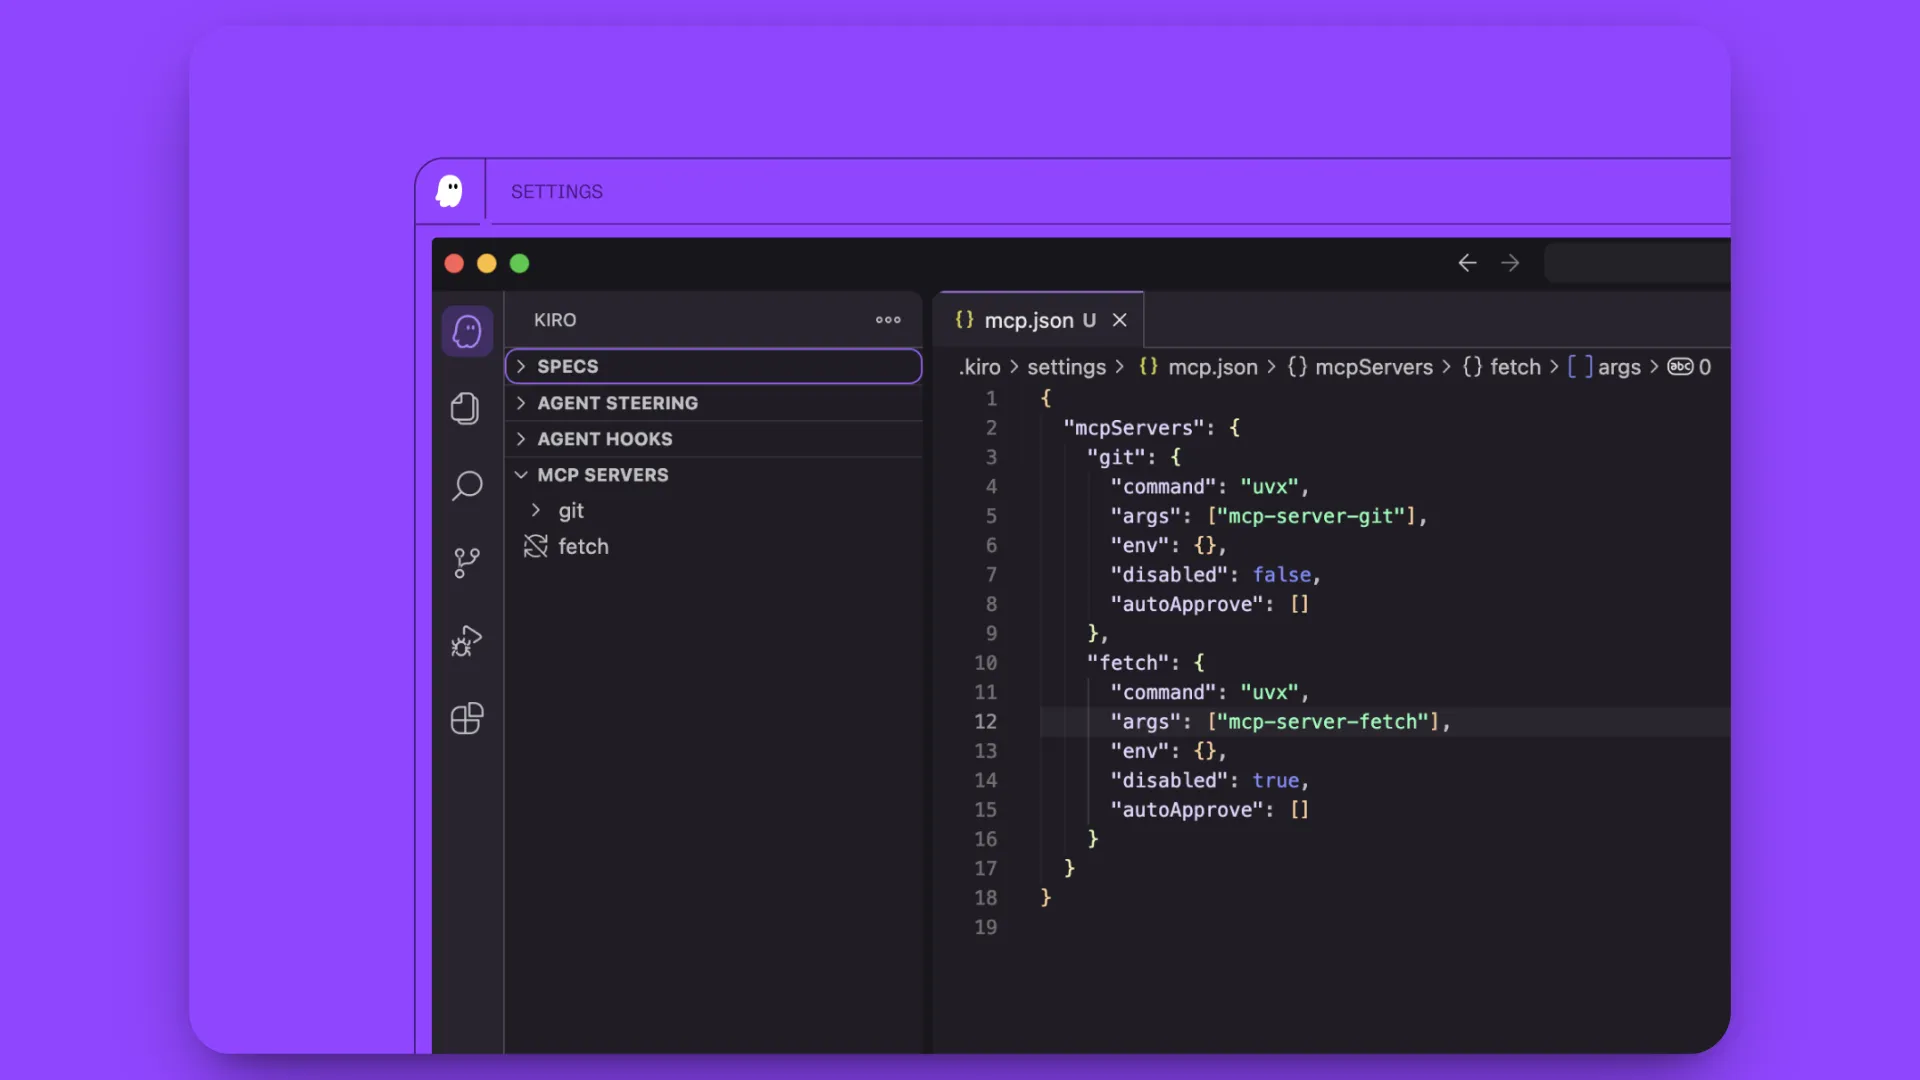The width and height of the screenshot is (1920, 1080).
Task: Close the mcp.json tab
Action: pos(1120,320)
